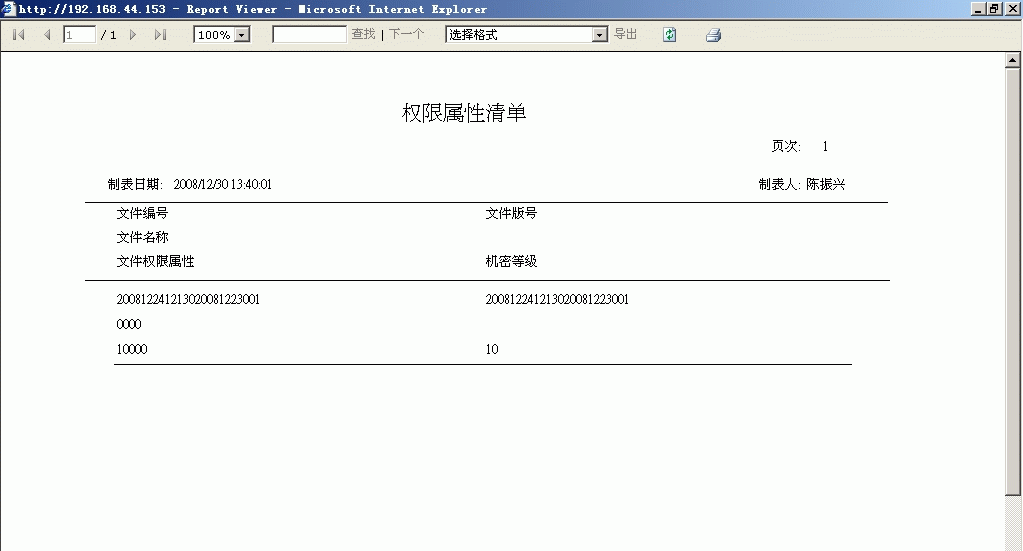Click the vertical scrollbar track
This screenshot has height=551, width=1023.
1012,300
